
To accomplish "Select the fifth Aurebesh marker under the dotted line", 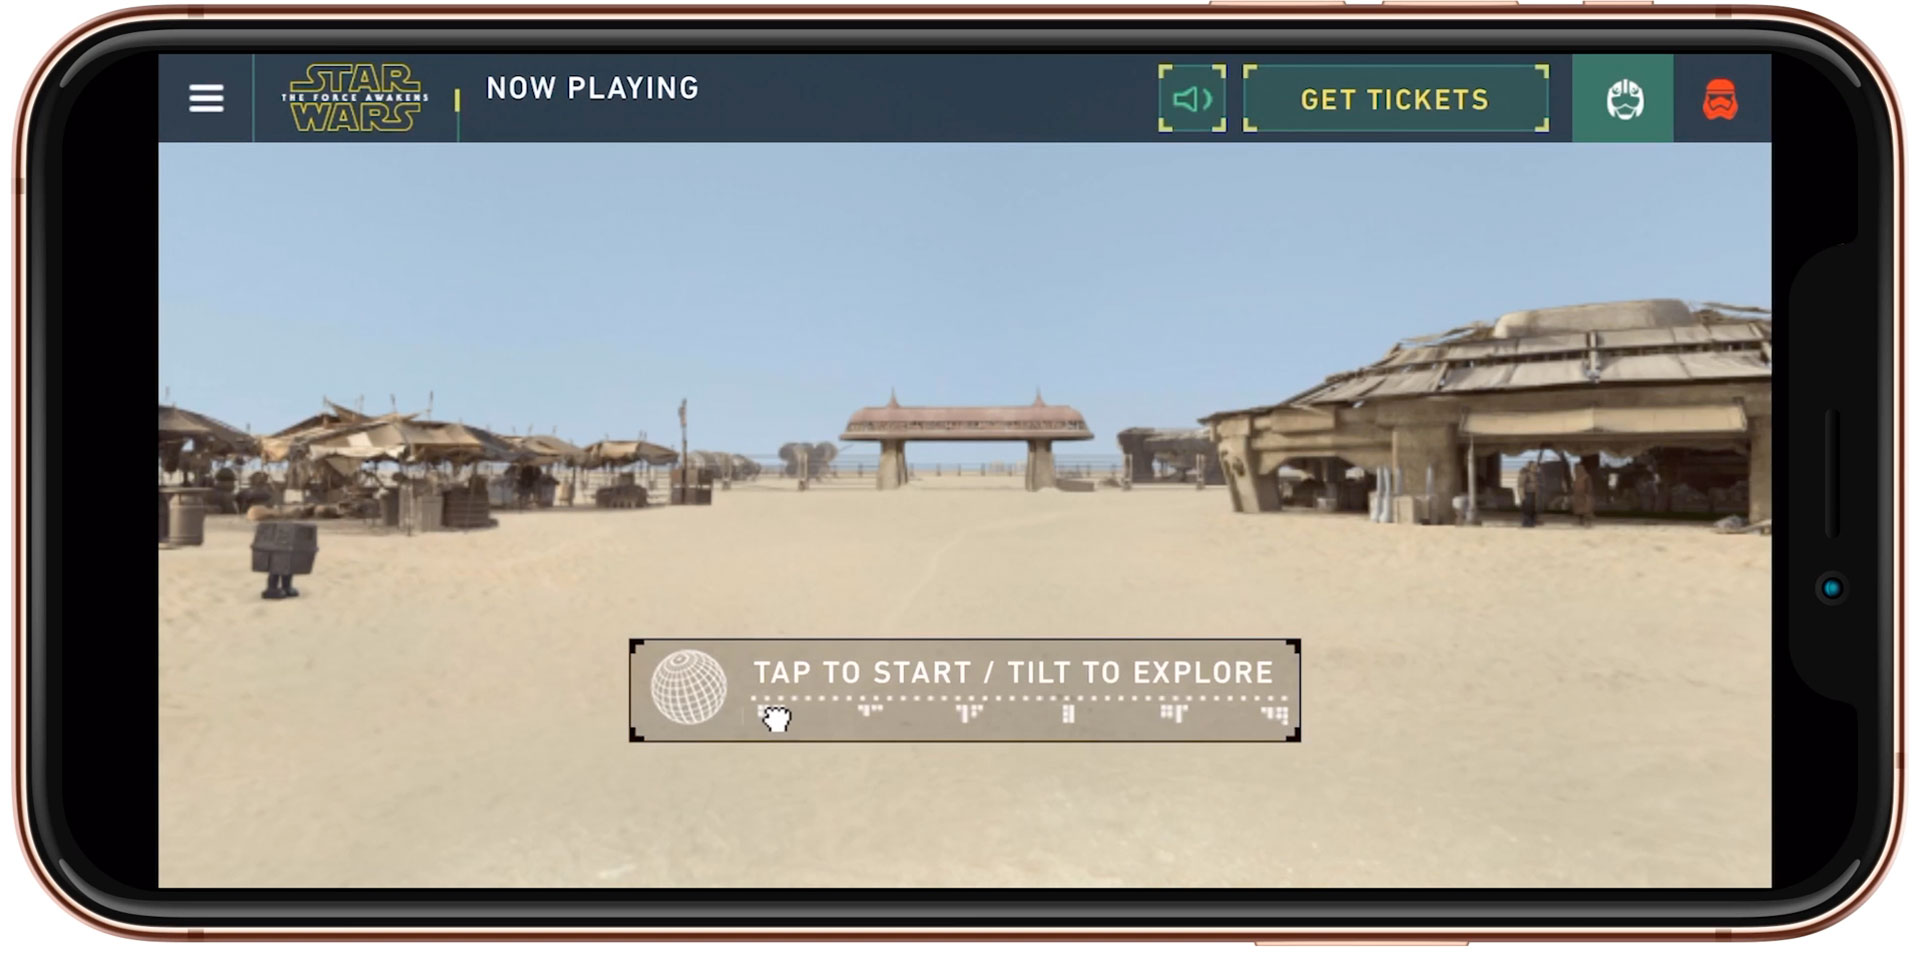I will tap(1174, 713).
